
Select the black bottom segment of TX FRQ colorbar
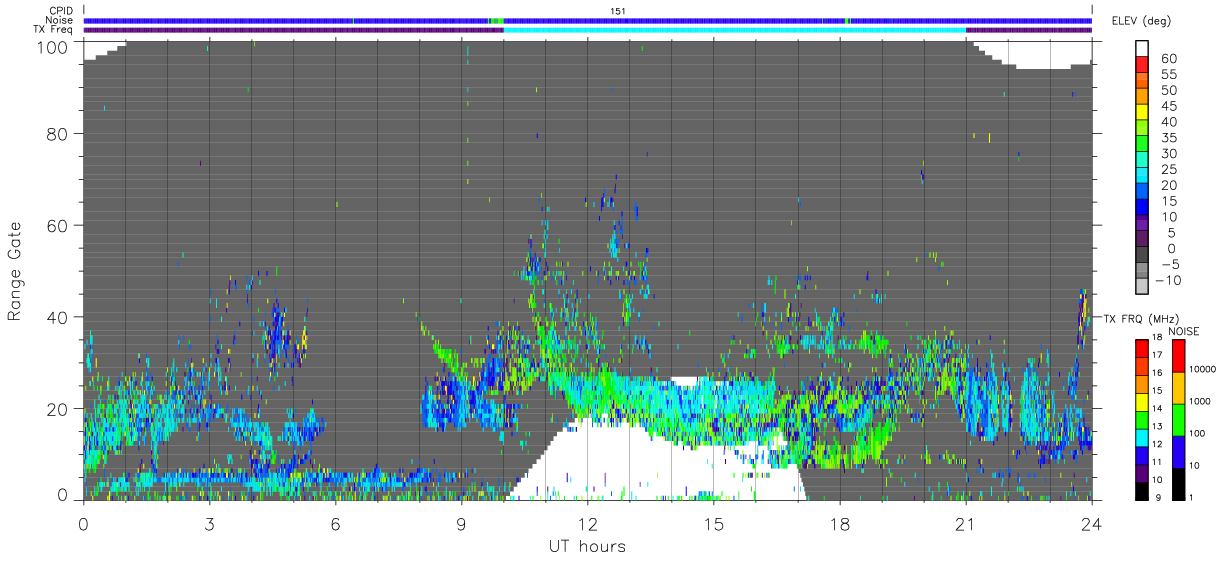[x=1141, y=489]
